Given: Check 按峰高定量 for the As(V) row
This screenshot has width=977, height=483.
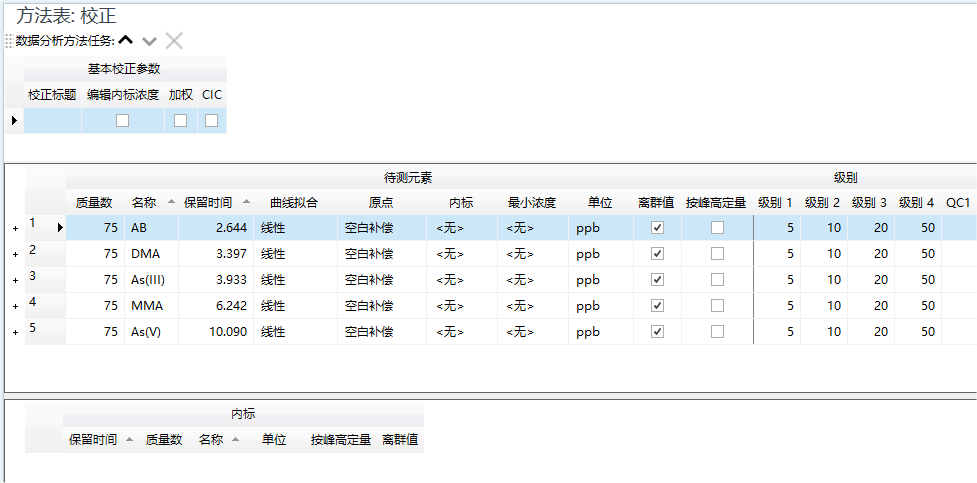Looking at the screenshot, I should tap(717, 332).
